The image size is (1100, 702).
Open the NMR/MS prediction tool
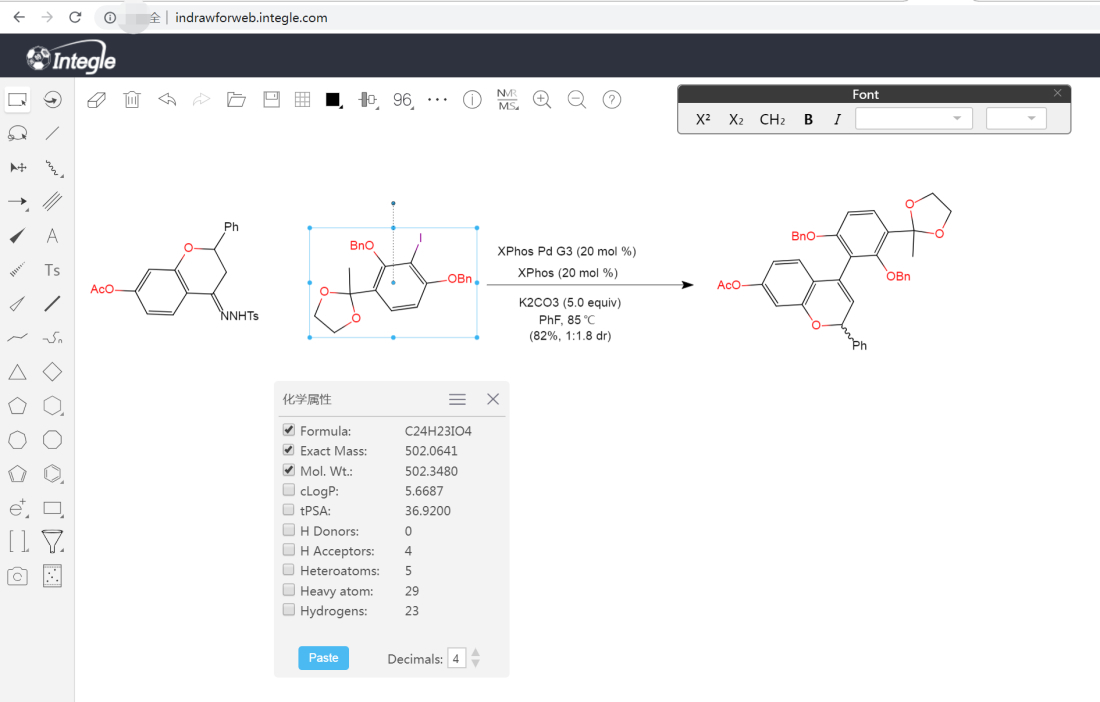click(507, 100)
